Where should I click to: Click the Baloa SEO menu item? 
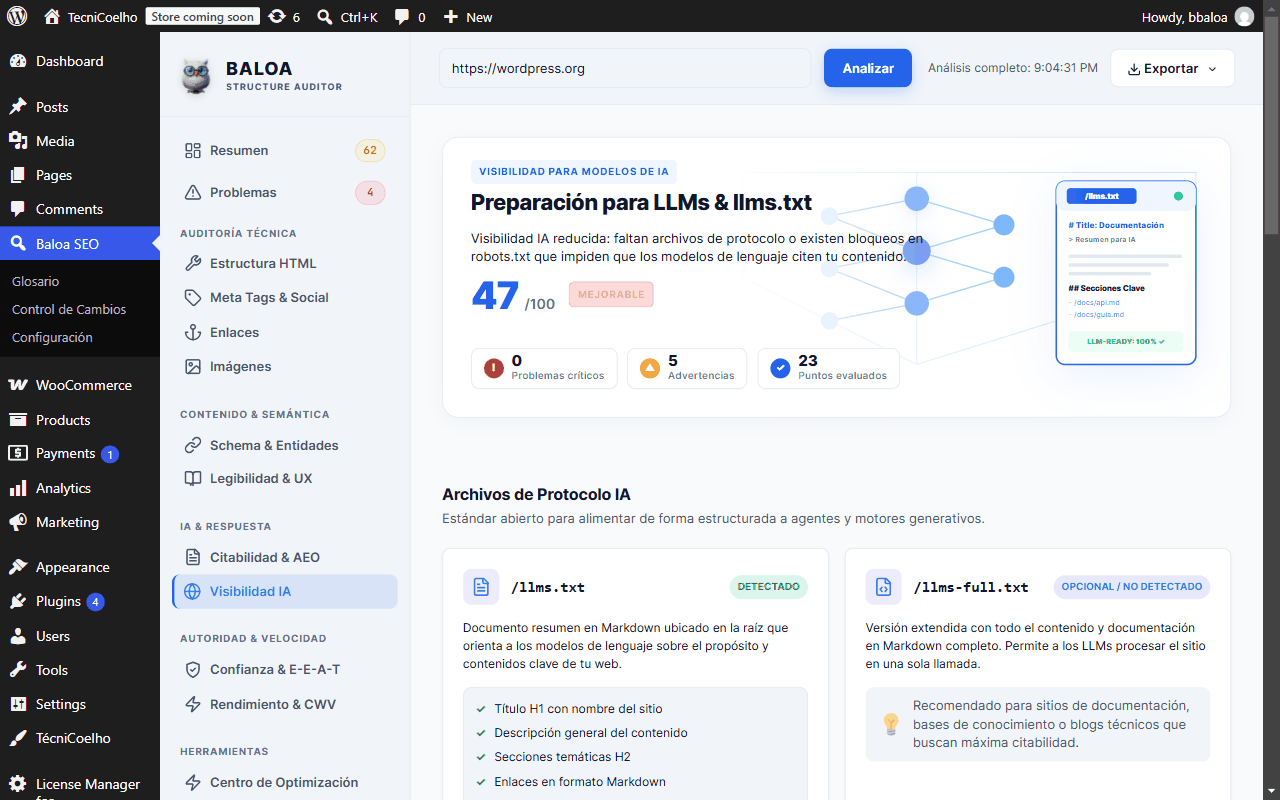[x=80, y=243]
